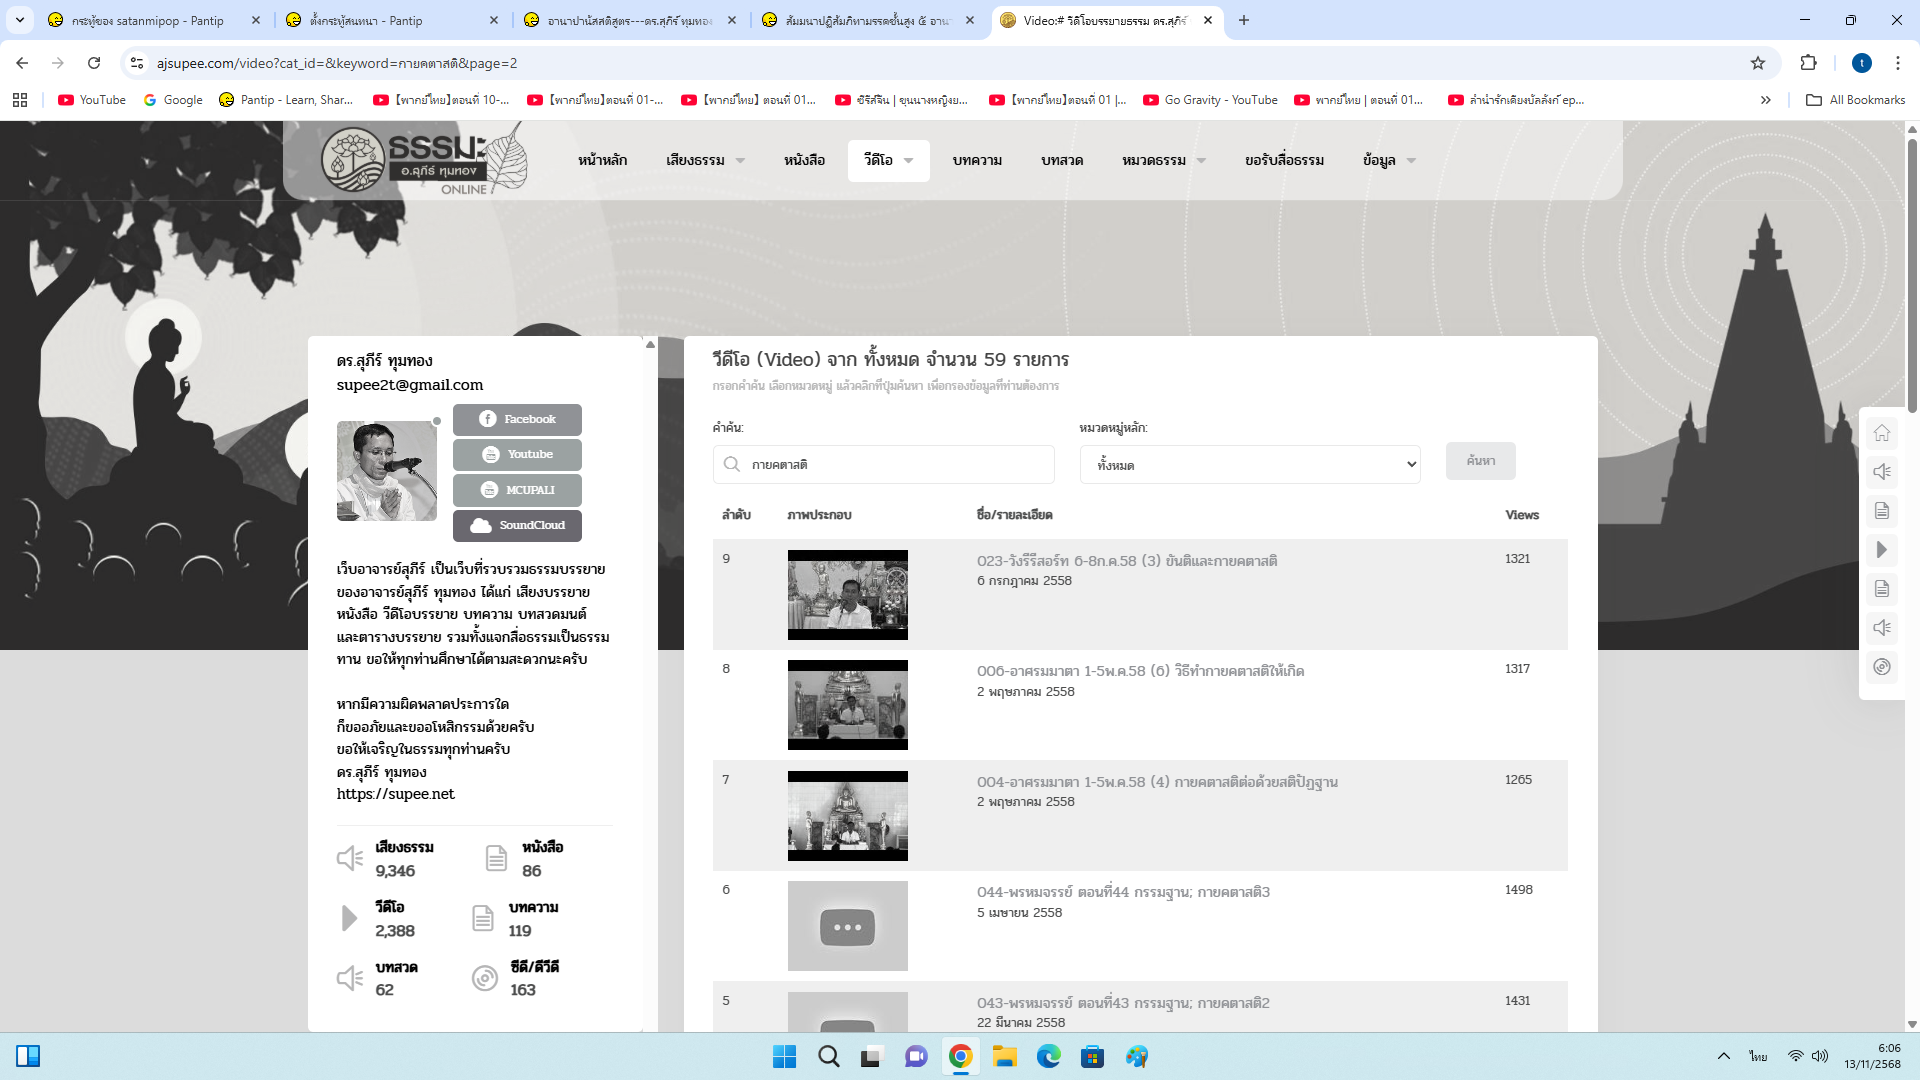This screenshot has width=1920, height=1080.
Task: Open the บทความ menu item
Action: 977,160
